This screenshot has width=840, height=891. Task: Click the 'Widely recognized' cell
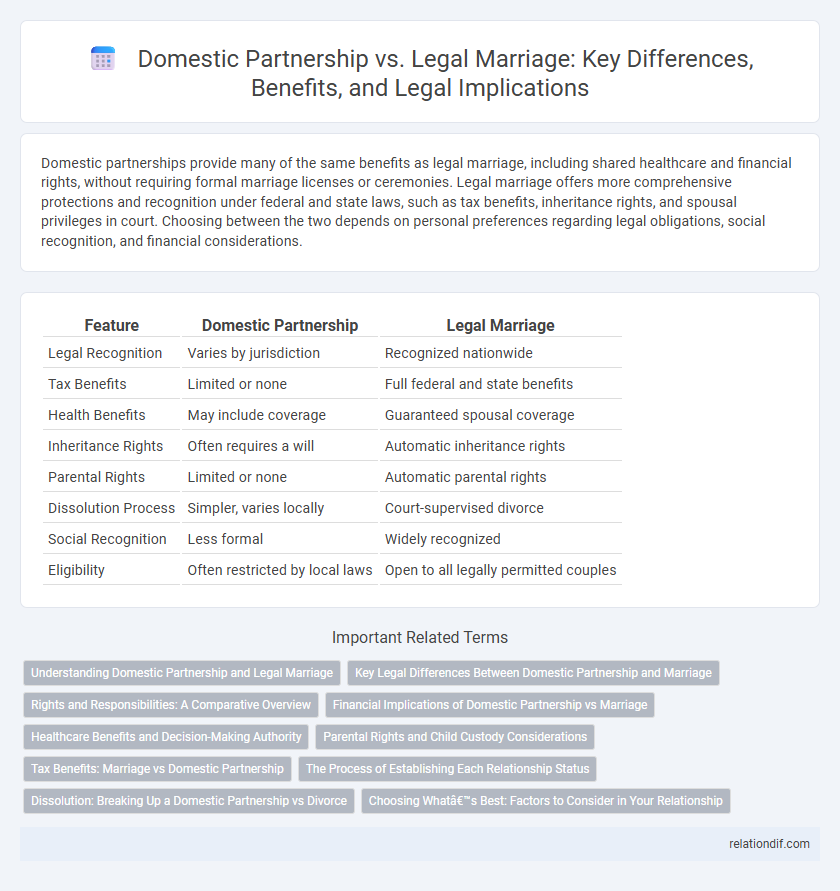click(442, 539)
